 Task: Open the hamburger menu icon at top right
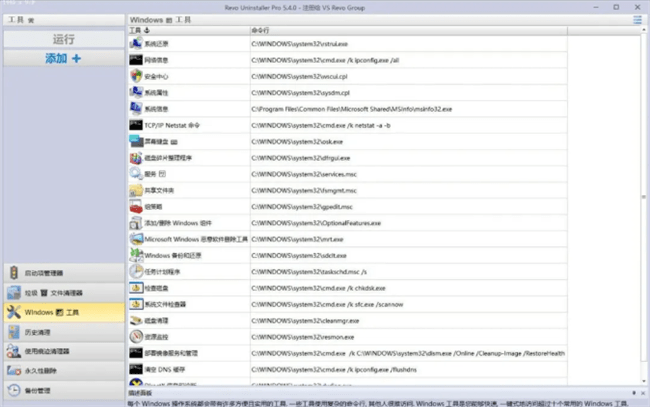coord(637,20)
